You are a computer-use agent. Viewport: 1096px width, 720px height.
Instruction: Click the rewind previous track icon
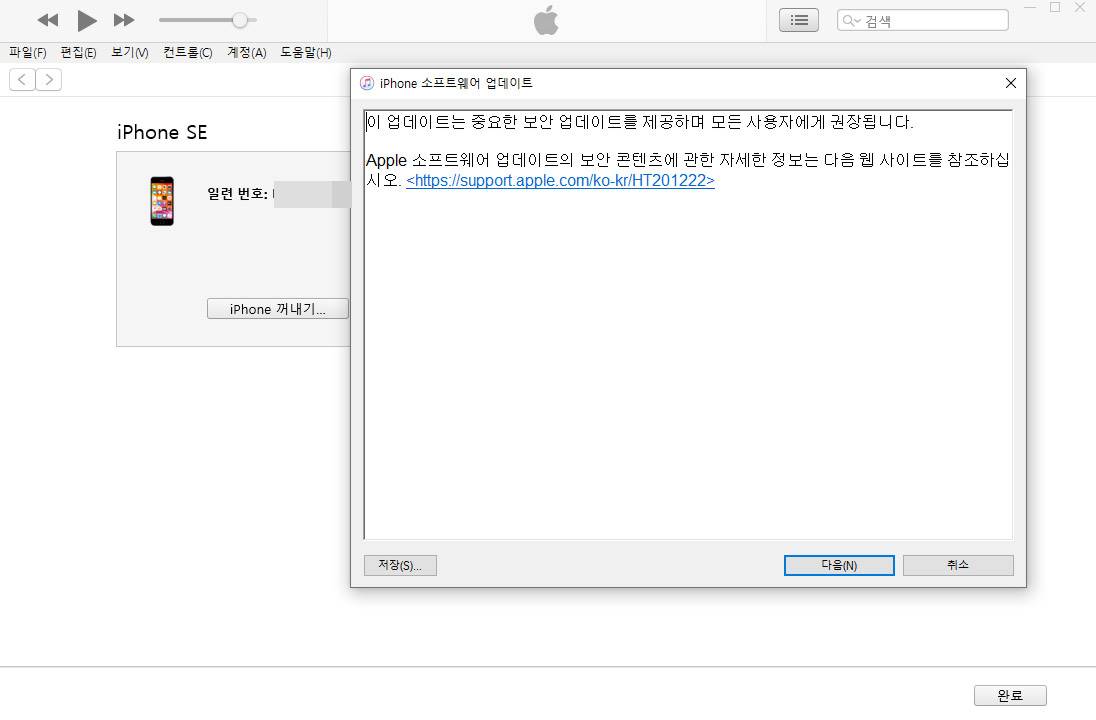point(48,20)
